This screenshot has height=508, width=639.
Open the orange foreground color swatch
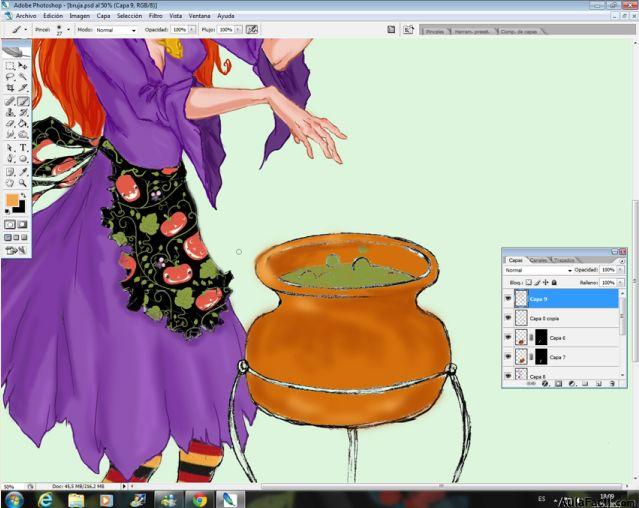12,200
